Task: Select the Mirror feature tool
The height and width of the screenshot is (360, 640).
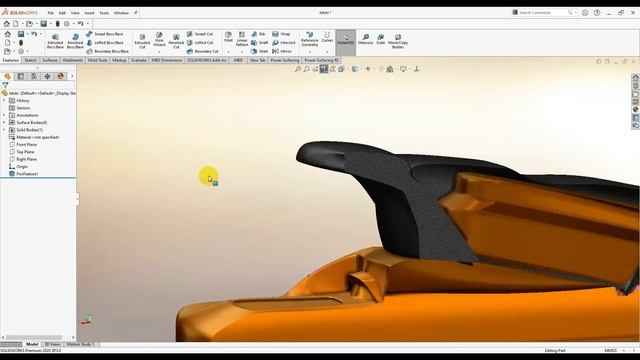Action: click(282, 51)
